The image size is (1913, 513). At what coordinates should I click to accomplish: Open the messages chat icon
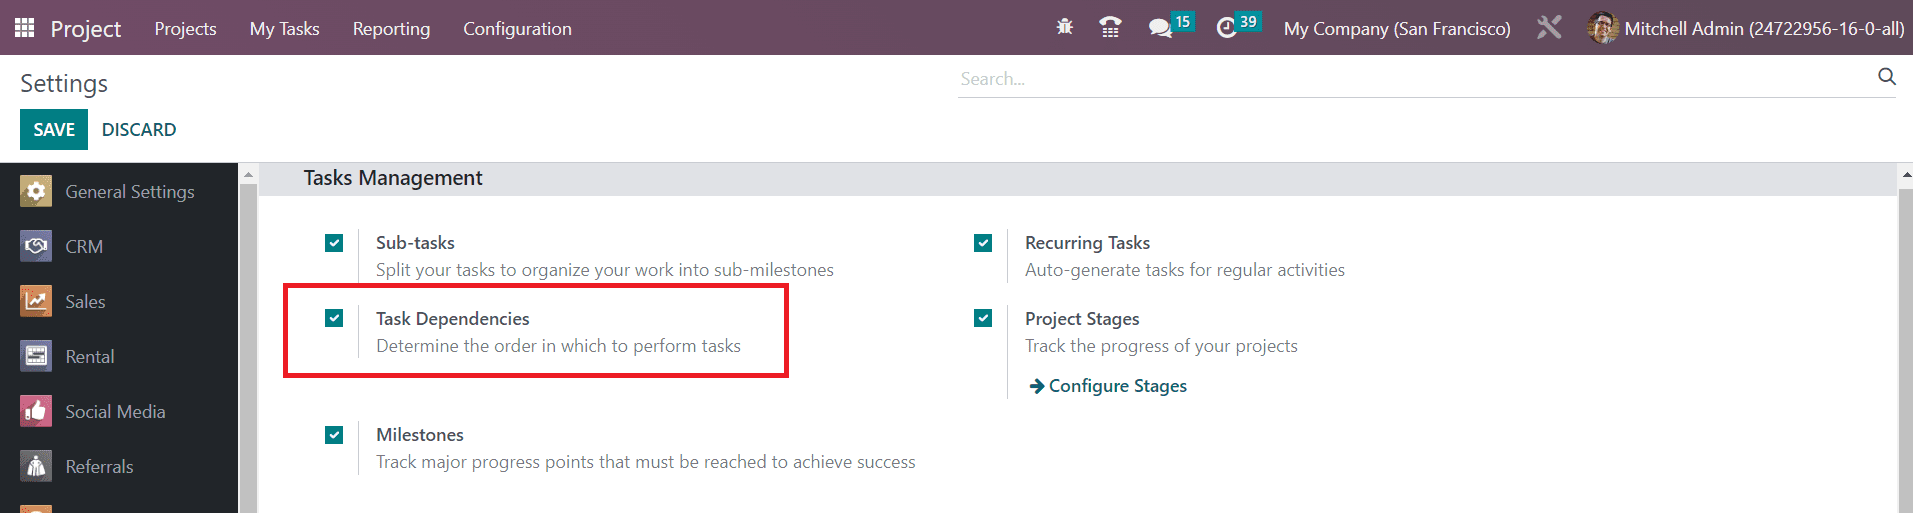(1160, 28)
